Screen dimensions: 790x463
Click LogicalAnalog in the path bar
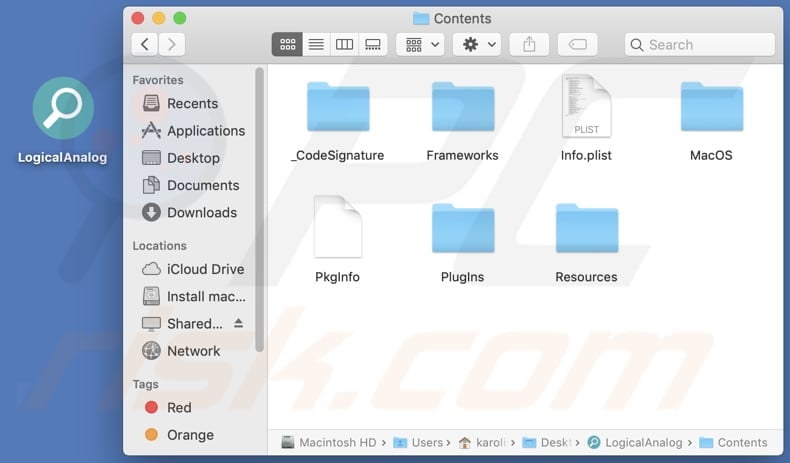coord(635,442)
